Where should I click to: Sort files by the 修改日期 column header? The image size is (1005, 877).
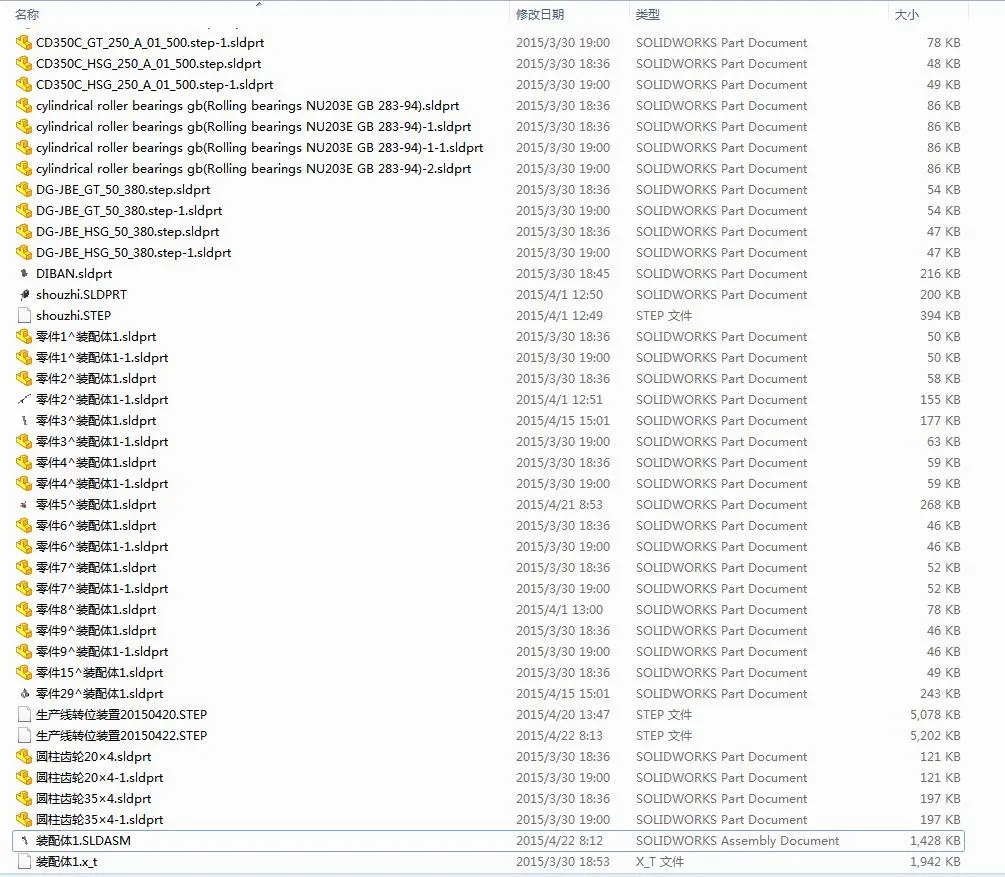(540, 14)
